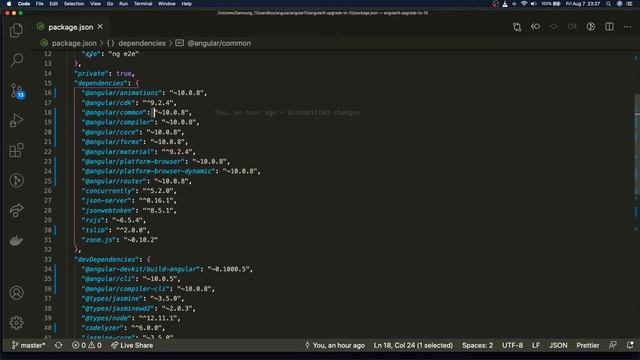Open the Edit menu

point(53,4)
